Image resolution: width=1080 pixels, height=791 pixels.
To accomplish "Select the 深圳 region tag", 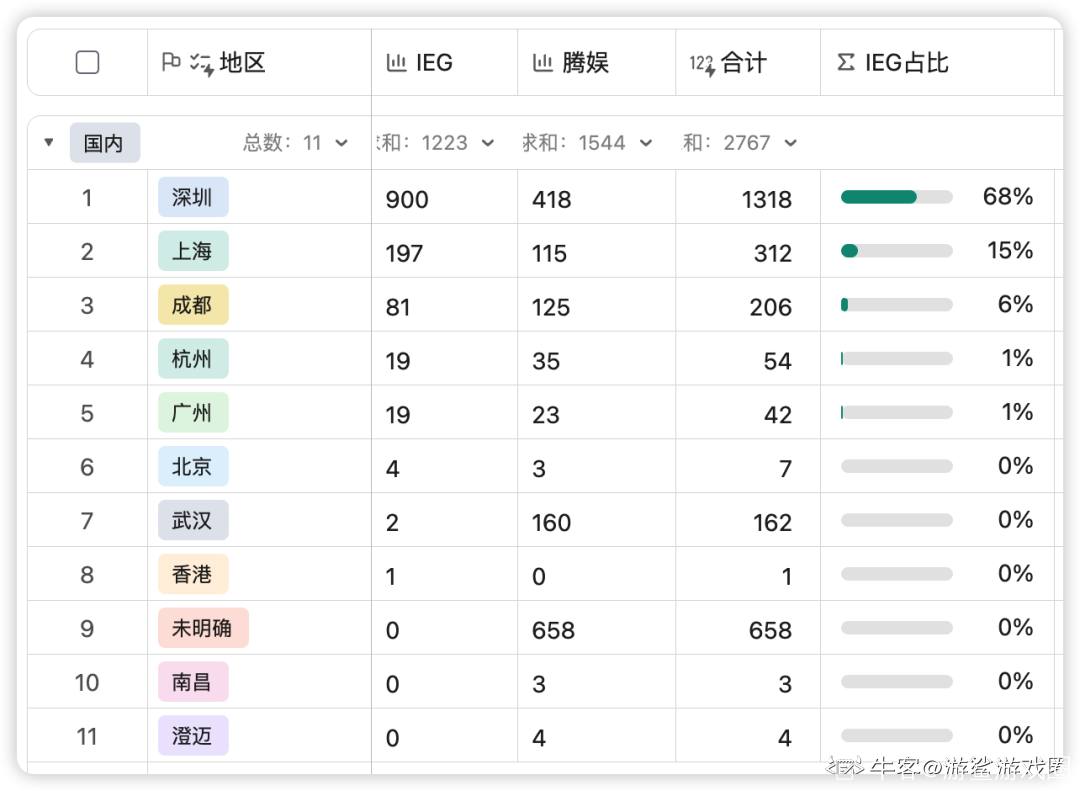I will 193,197.
